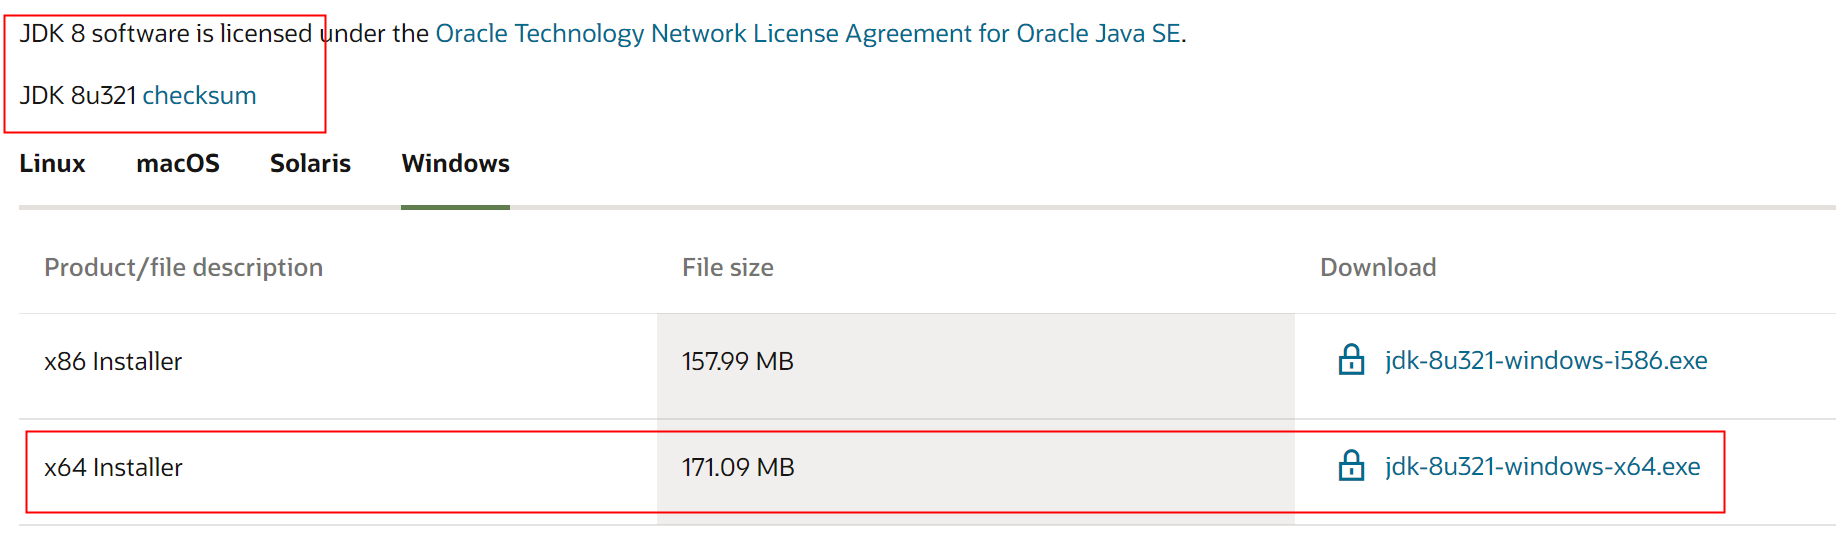Click the lock icon beside jdk-8u321-windows-x64.exe
This screenshot has height=556, width=1836.
(x=1351, y=466)
